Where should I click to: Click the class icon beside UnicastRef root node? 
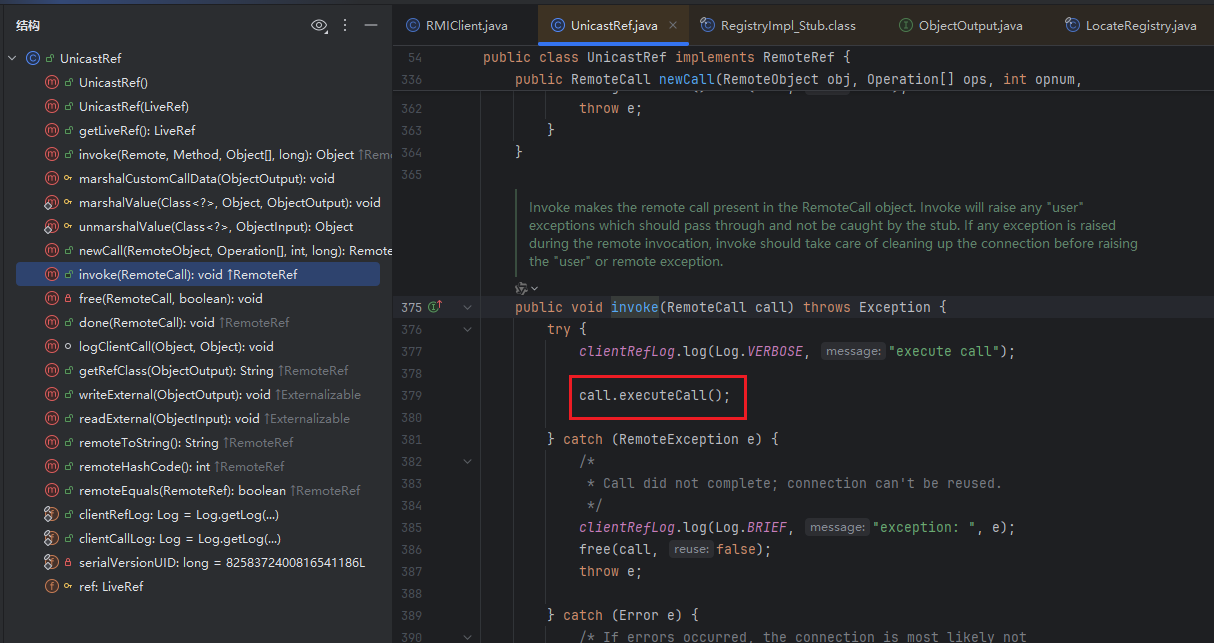click(x=32, y=59)
